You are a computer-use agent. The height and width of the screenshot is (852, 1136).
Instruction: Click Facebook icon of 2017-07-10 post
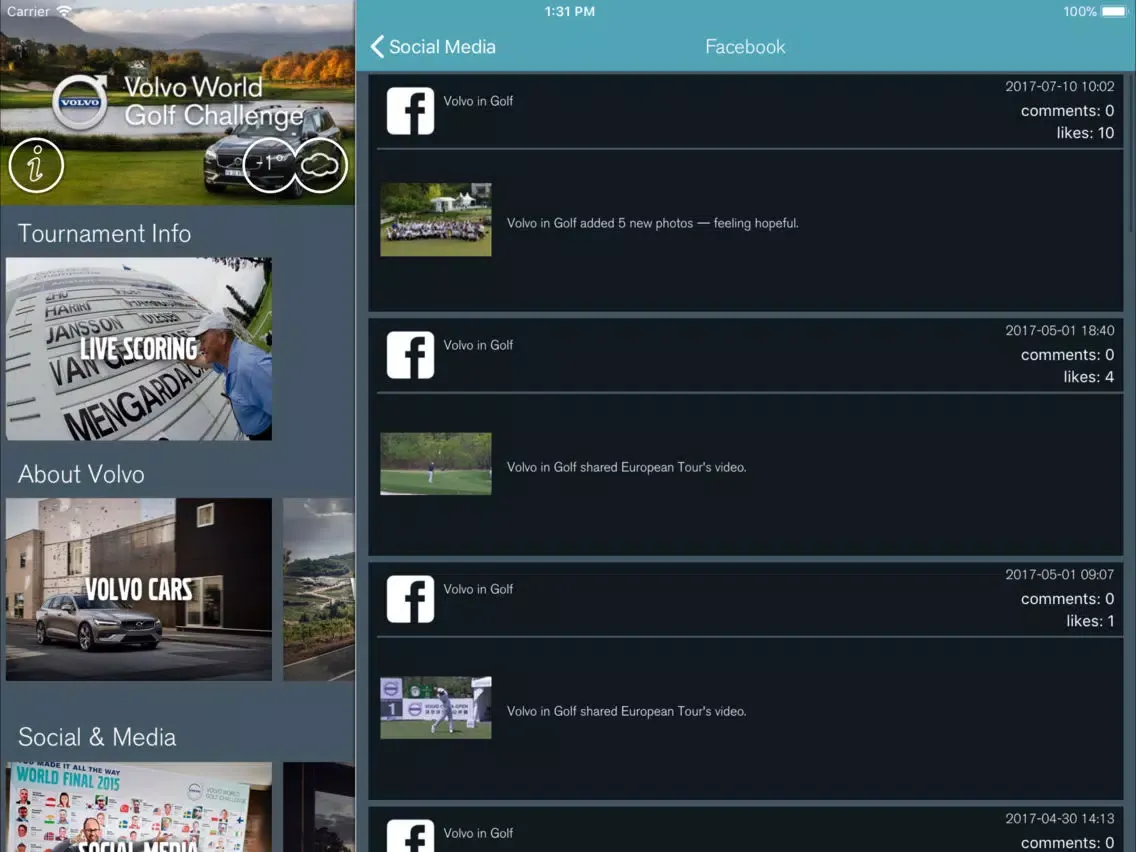[411, 111]
